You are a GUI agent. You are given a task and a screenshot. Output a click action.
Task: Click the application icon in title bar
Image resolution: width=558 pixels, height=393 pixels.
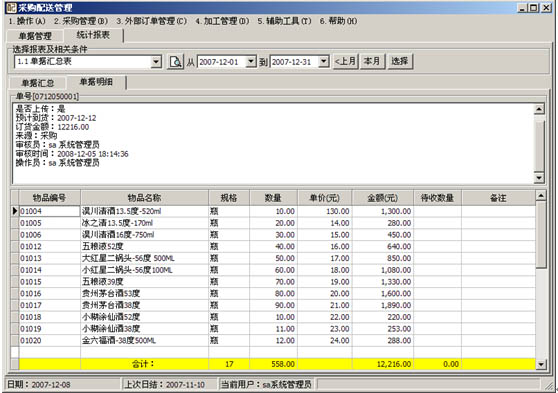pos(11,7)
